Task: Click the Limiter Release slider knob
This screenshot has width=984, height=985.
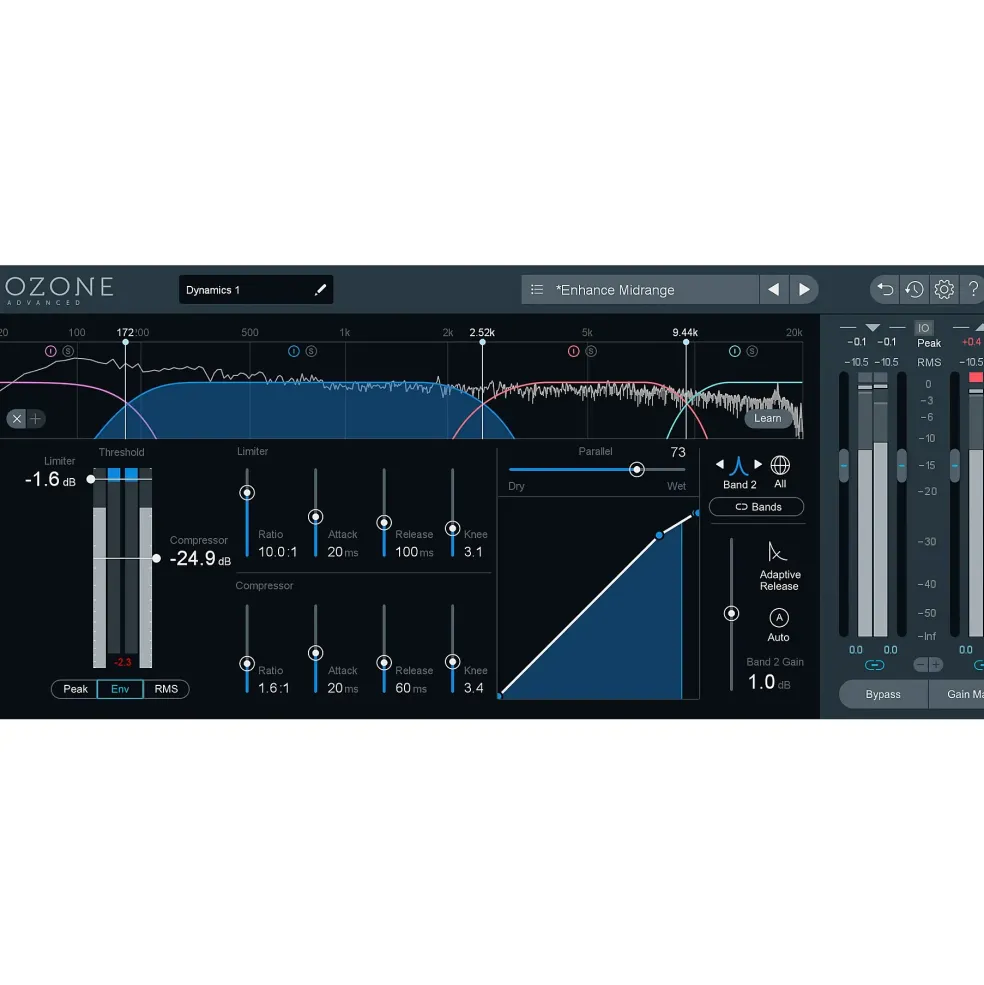Action: (x=384, y=523)
